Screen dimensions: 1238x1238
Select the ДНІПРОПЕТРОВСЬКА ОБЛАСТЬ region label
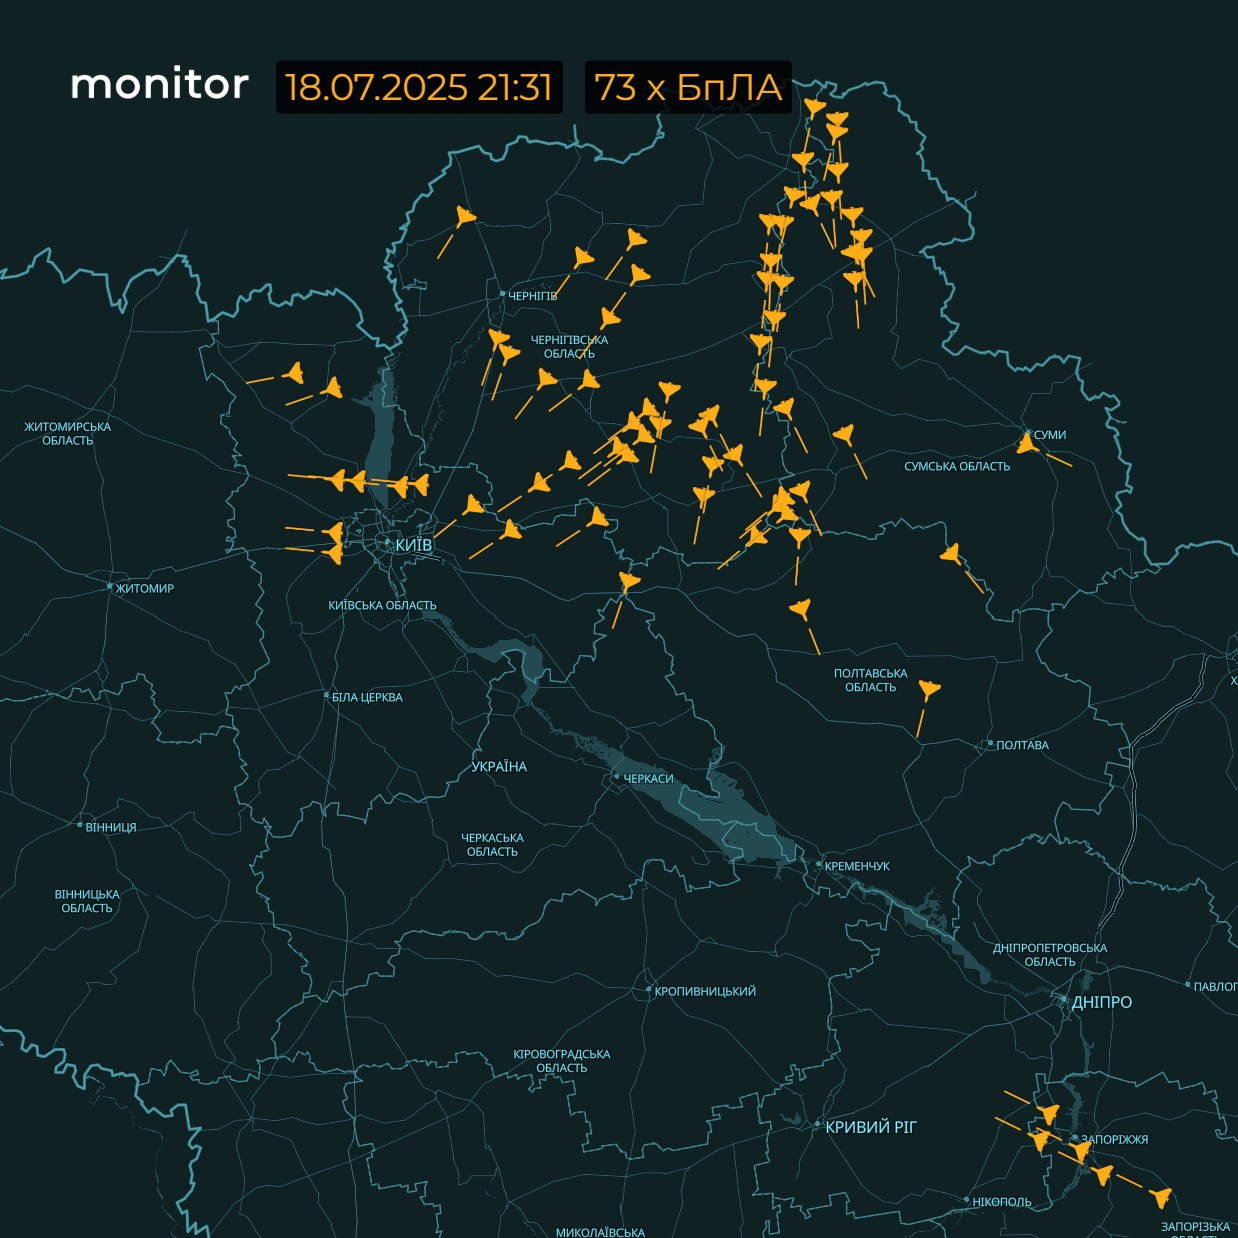pos(1050,955)
